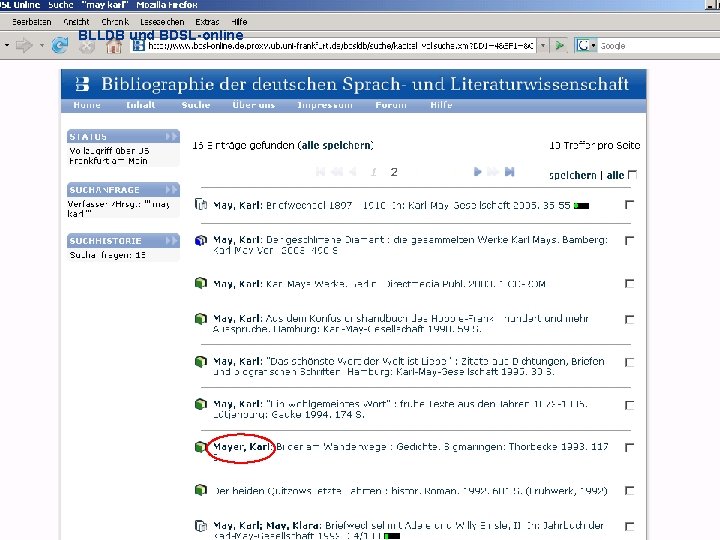
Task: Click the 'speichern' link above results
Action: [x=573, y=175]
